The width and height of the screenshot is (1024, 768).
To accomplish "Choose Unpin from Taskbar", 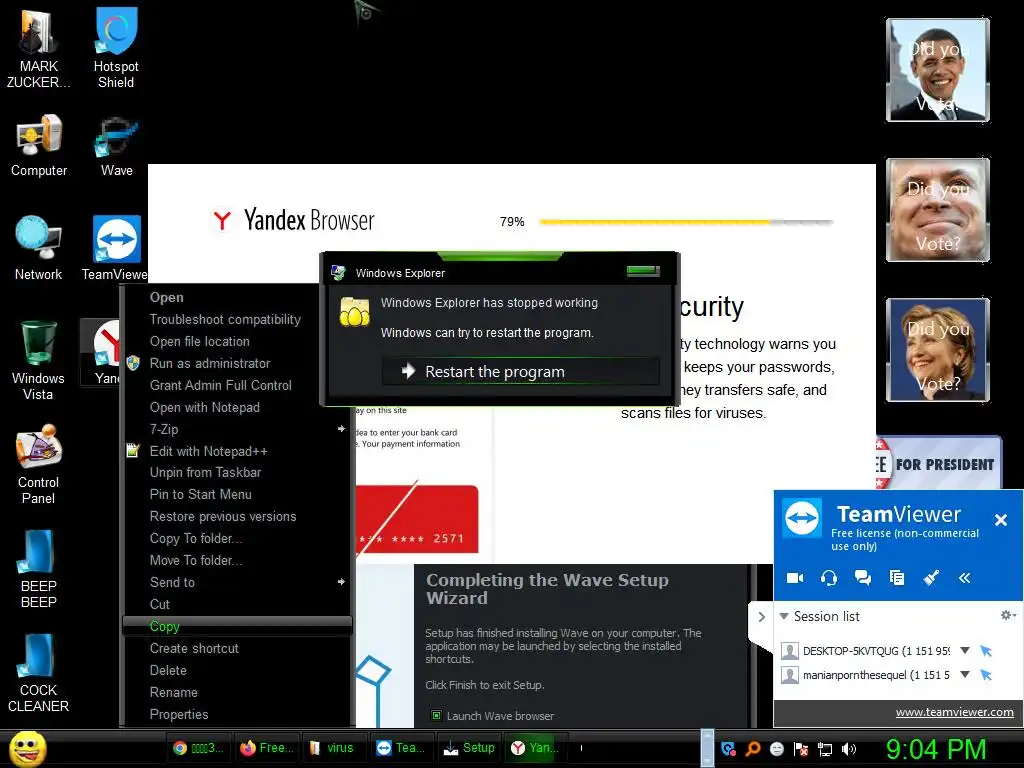I will [238, 472].
